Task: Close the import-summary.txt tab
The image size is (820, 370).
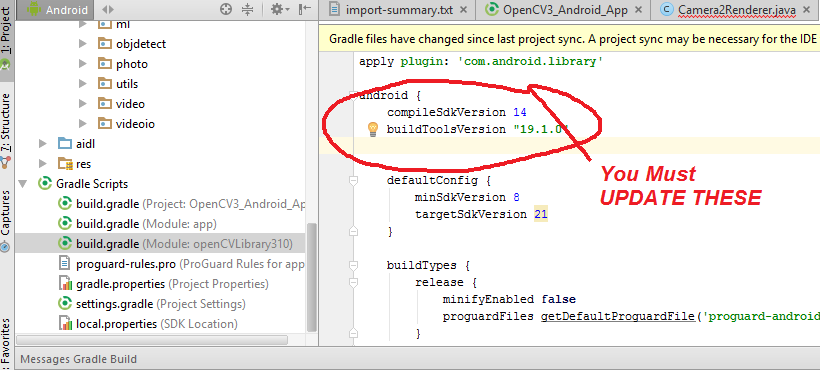Action: coord(463,10)
